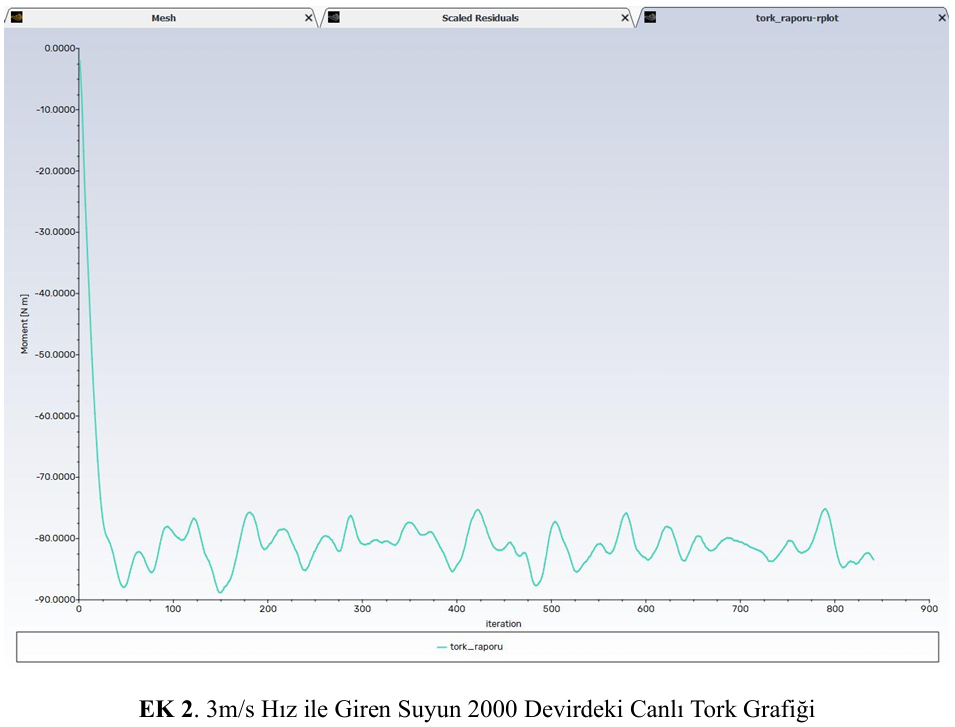Click the -90.0000 y-axis tick label
955x727 pixels.
[55, 599]
